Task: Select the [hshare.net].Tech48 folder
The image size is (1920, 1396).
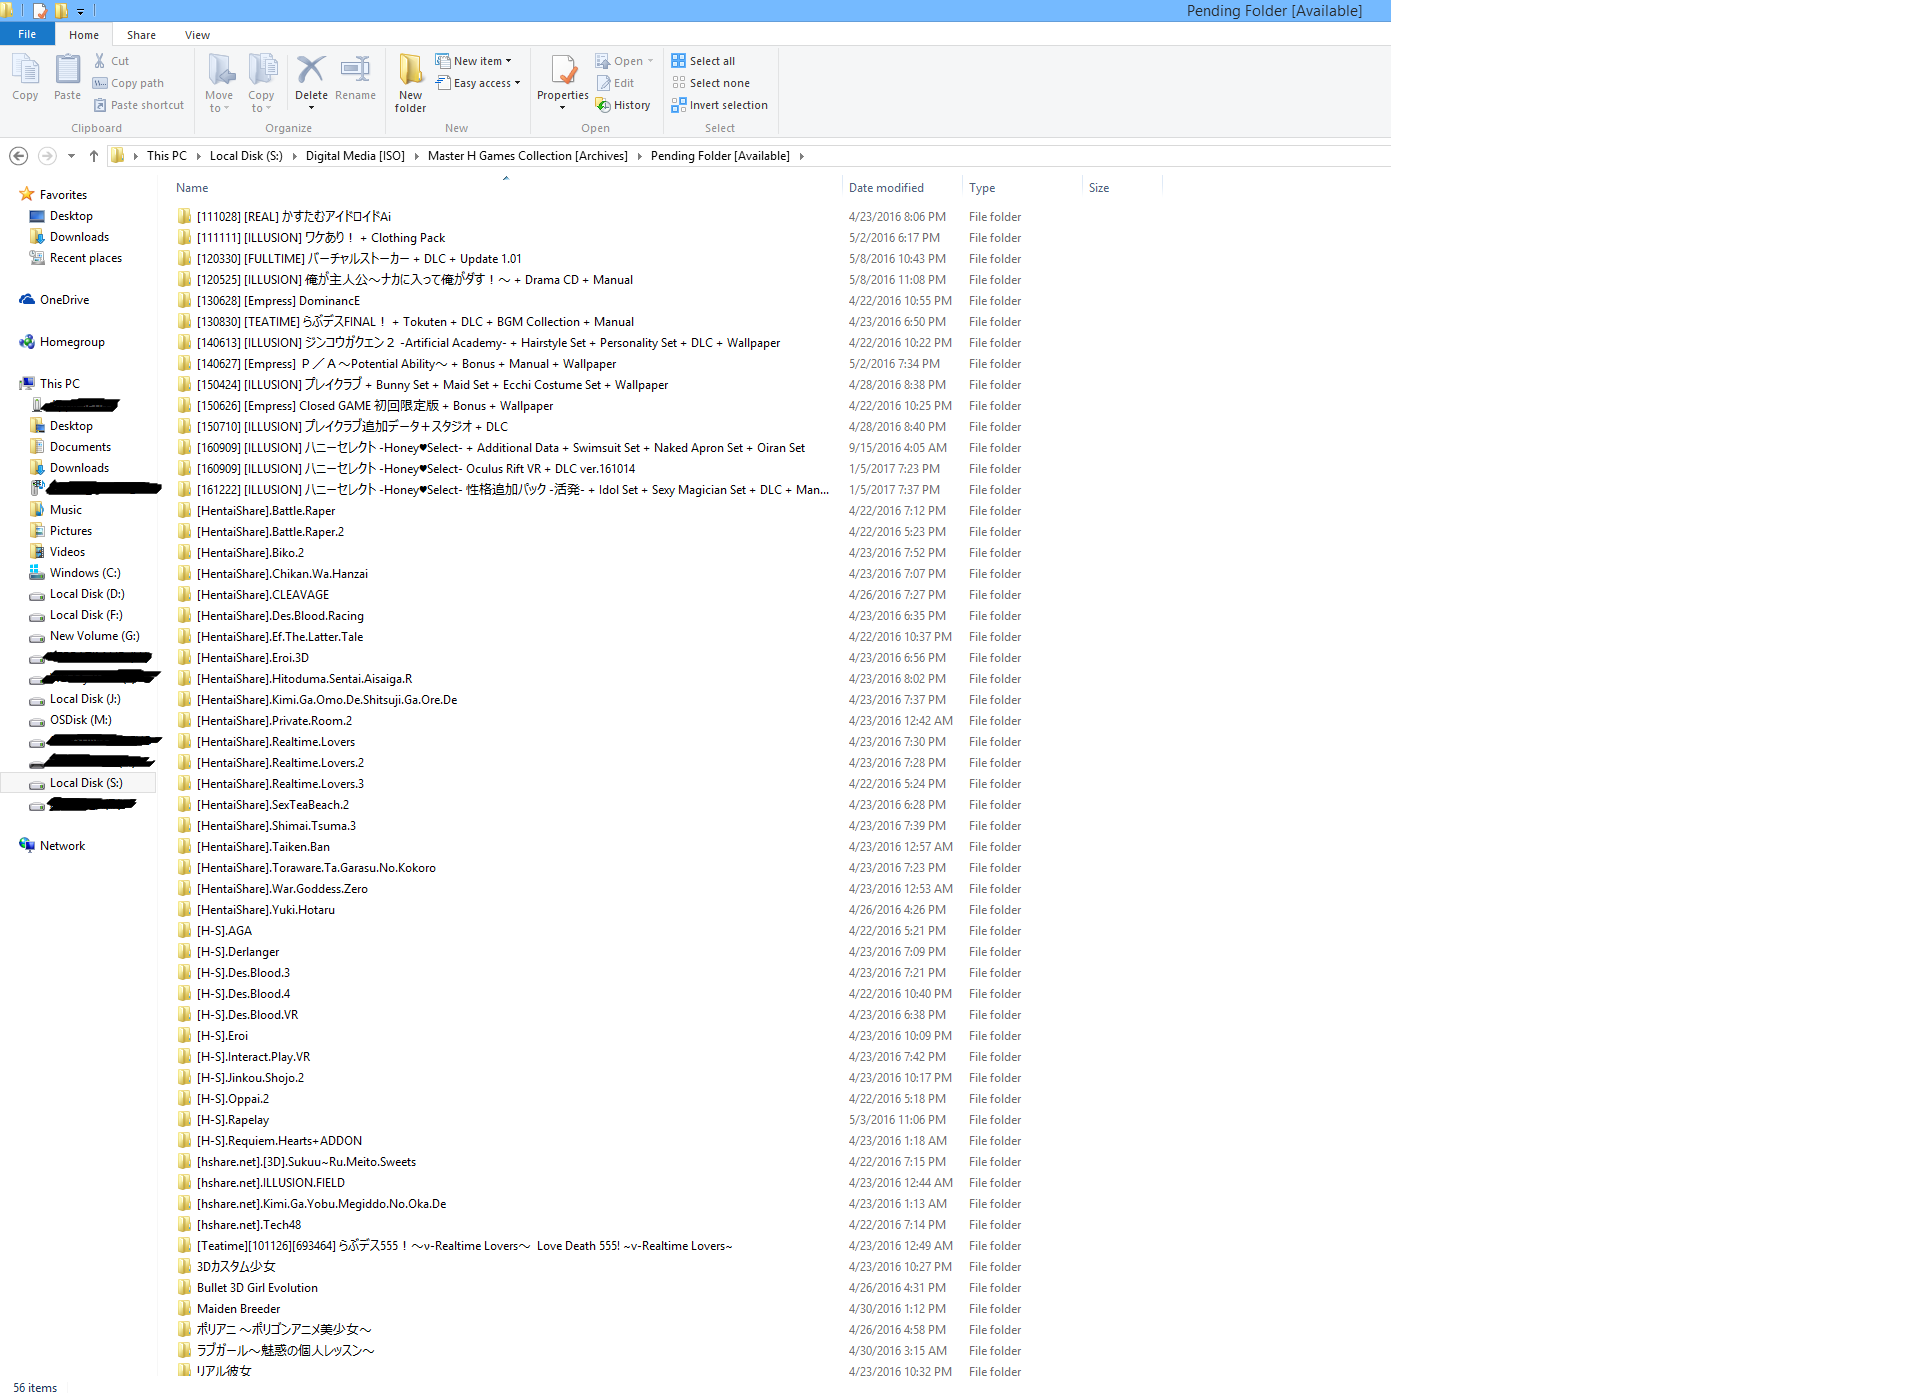Action: point(249,1225)
